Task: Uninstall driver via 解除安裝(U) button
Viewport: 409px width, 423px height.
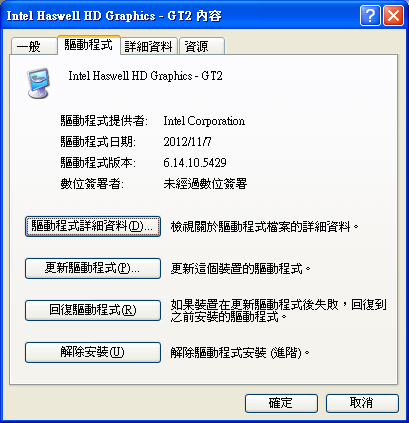Action: point(93,352)
